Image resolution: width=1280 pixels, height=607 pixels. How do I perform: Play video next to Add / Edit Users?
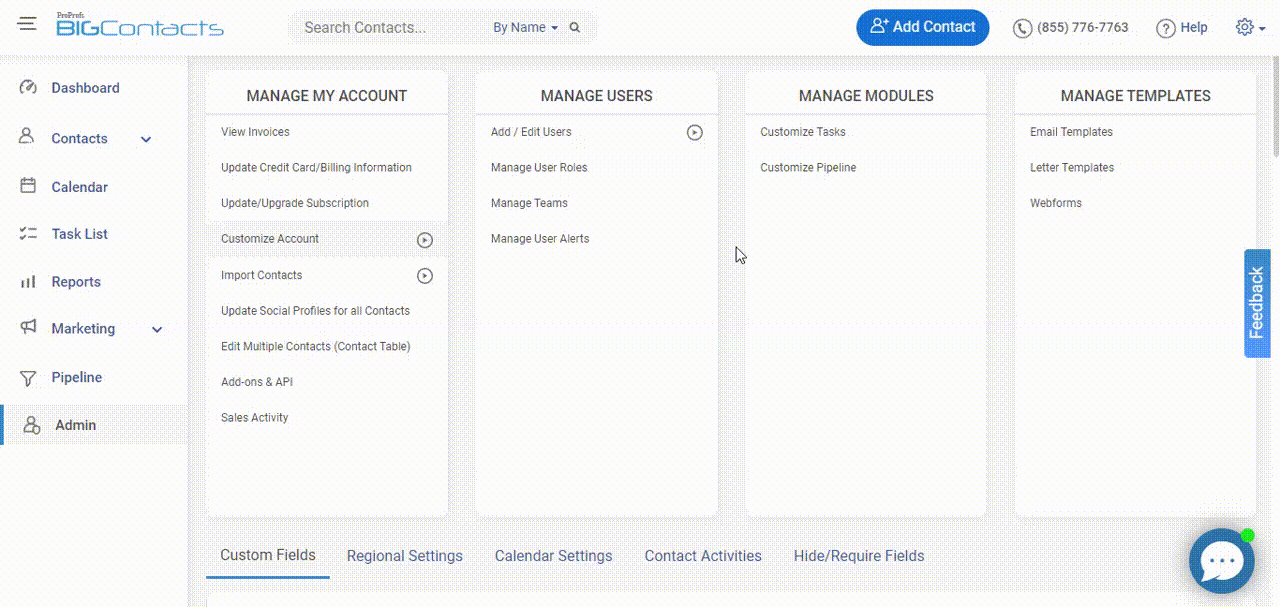tap(695, 132)
